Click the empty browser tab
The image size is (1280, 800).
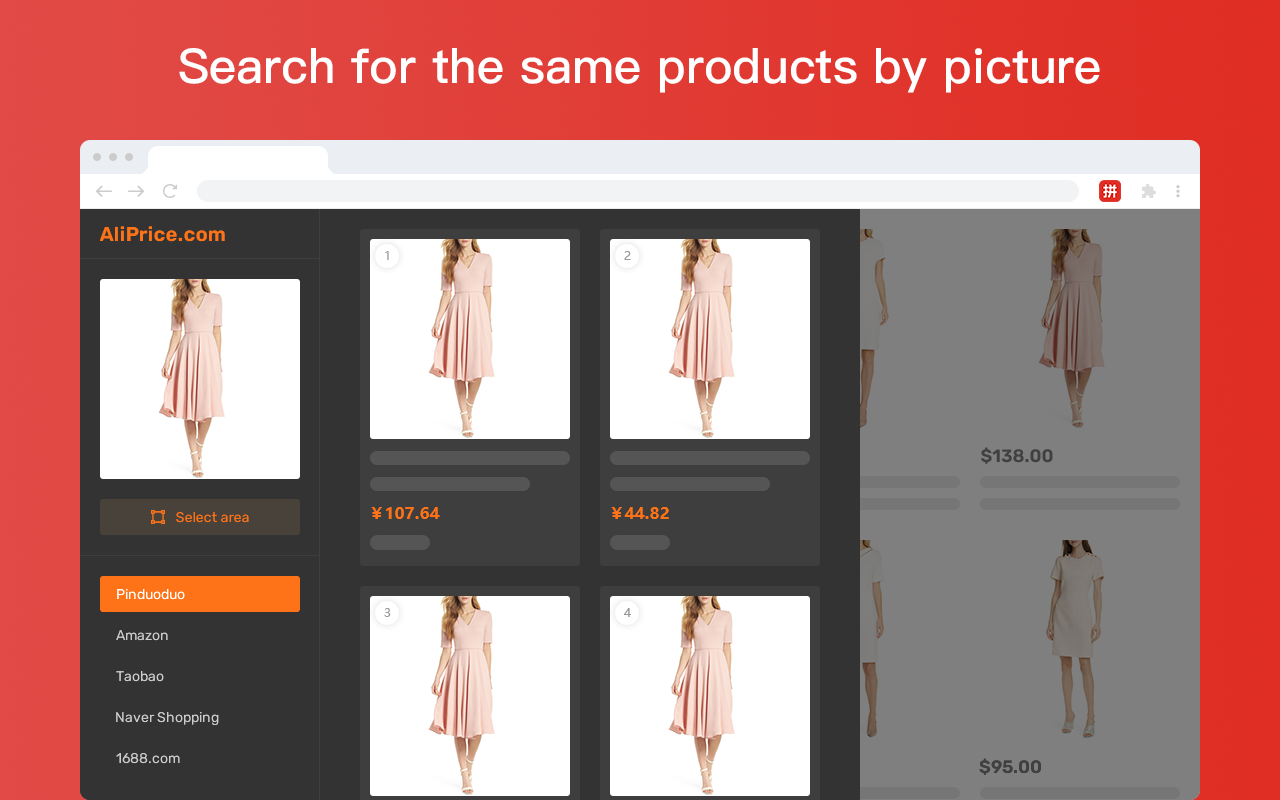click(238, 160)
